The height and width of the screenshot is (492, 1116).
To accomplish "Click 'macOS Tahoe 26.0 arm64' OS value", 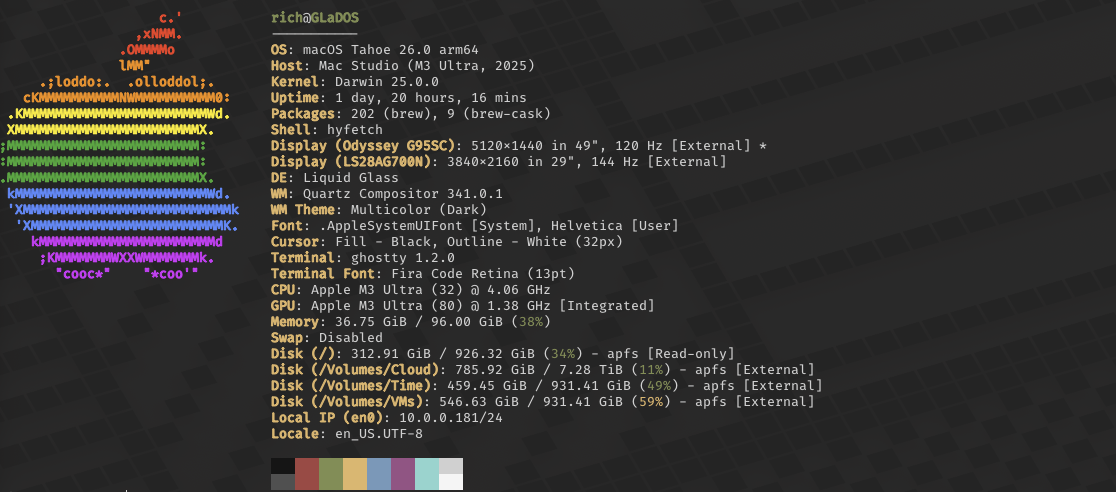I will click(x=391, y=50).
